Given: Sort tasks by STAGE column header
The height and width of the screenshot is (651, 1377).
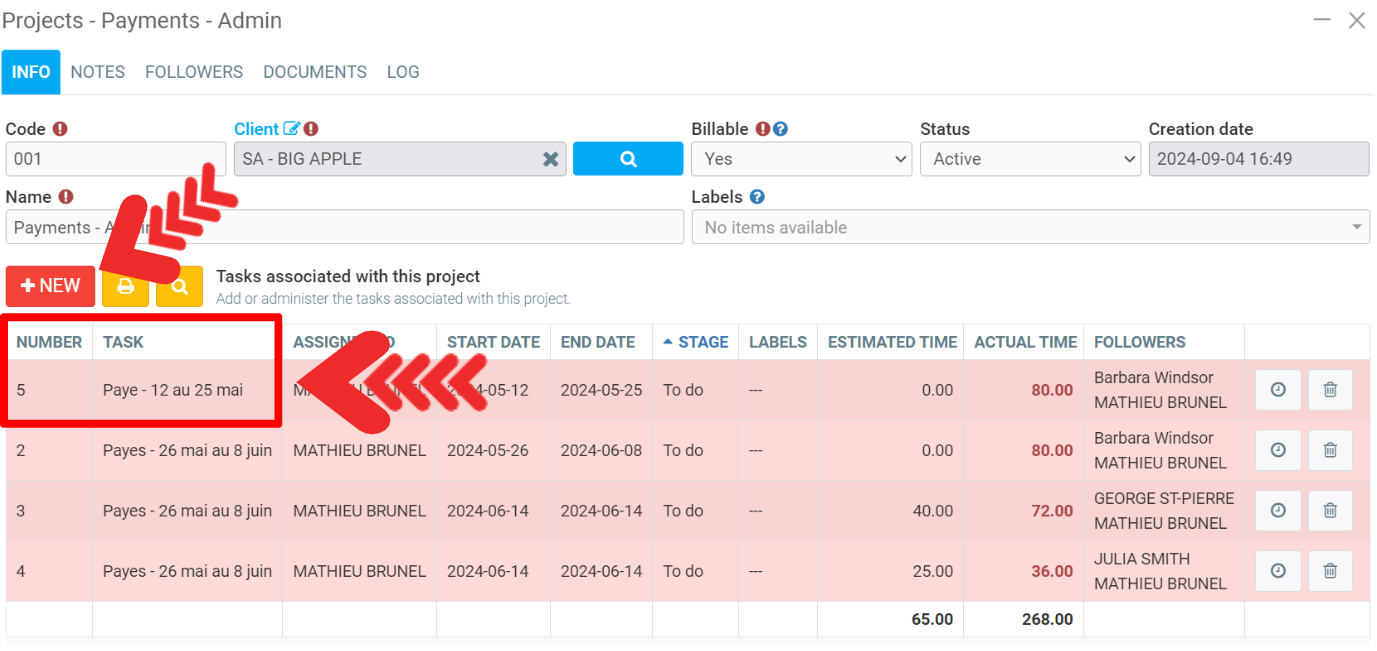Looking at the screenshot, I should click(702, 342).
